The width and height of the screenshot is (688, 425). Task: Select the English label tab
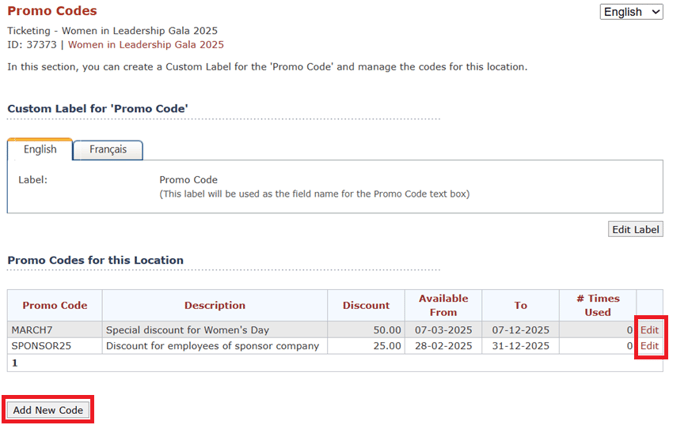(40, 150)
